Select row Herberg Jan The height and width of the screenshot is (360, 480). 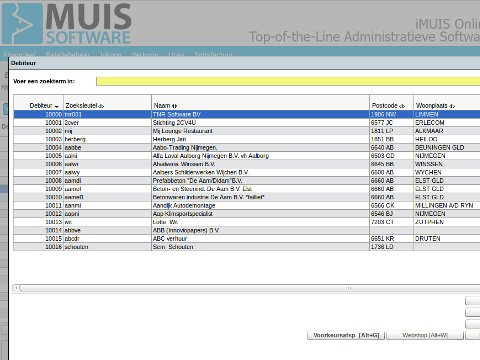point(247,139)
